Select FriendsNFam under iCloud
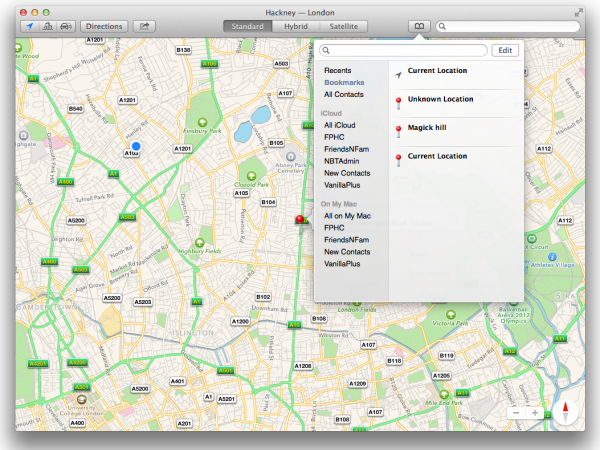 346,149
